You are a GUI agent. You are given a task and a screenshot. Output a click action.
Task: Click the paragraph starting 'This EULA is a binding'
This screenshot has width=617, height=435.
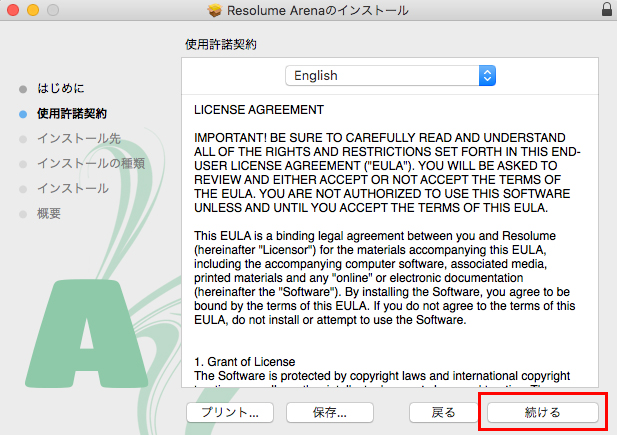pos(384,278)
